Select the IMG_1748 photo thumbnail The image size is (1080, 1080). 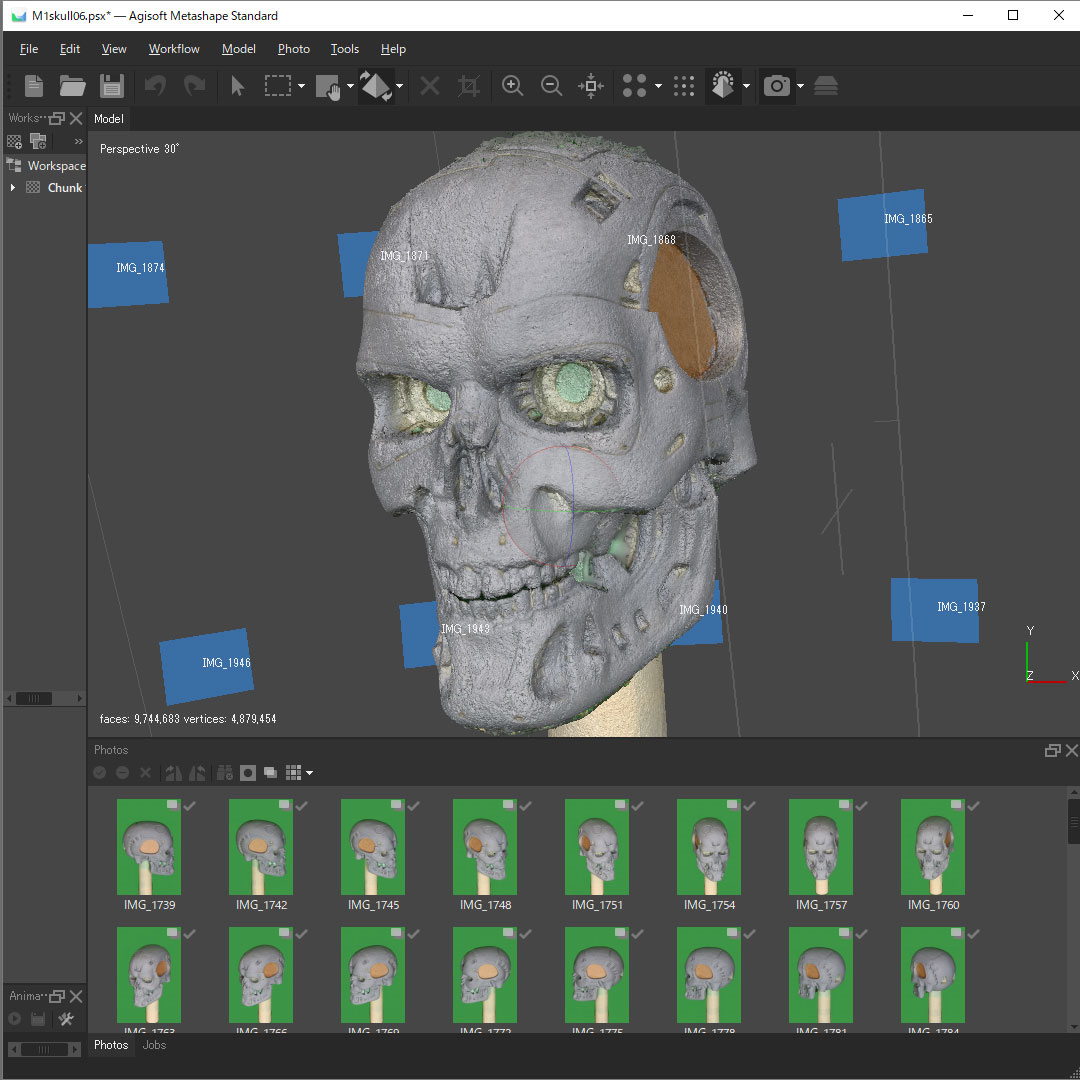485,847
